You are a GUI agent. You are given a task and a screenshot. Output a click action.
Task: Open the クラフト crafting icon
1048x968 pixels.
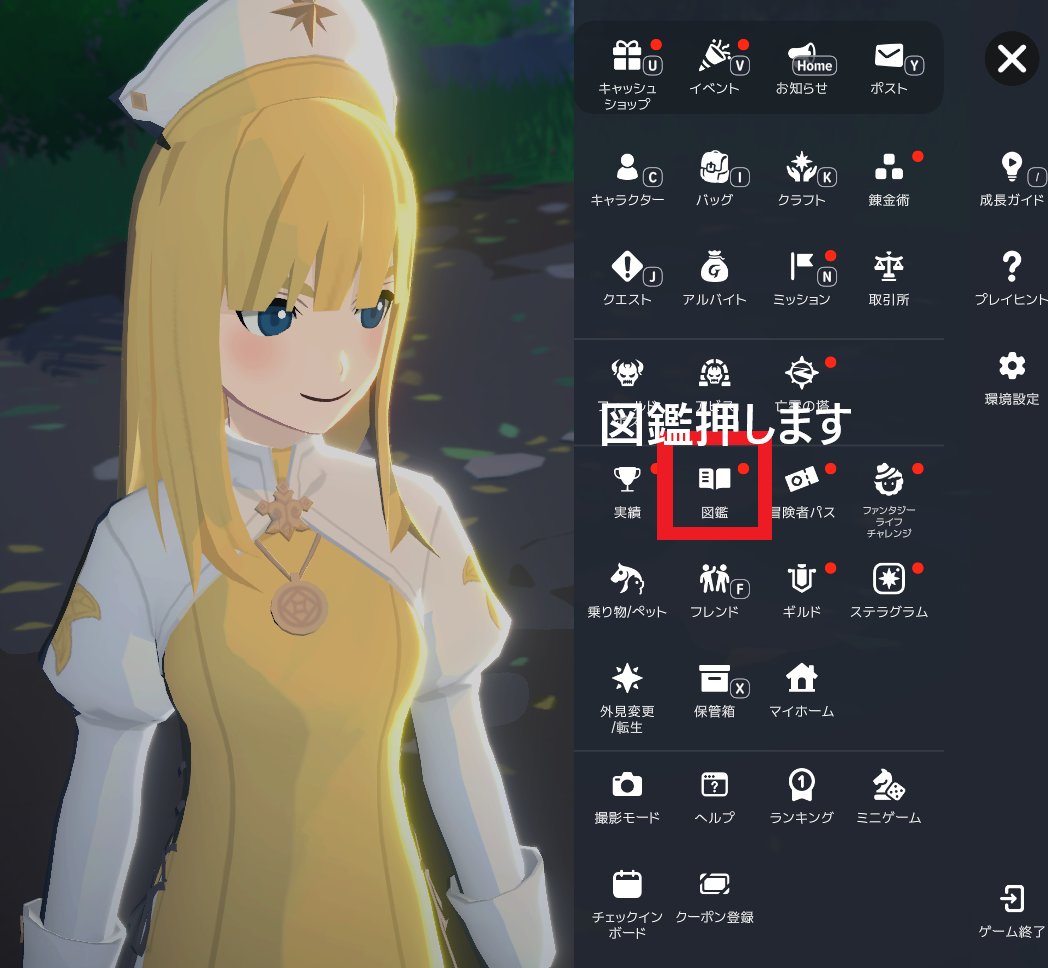[801, 167]
